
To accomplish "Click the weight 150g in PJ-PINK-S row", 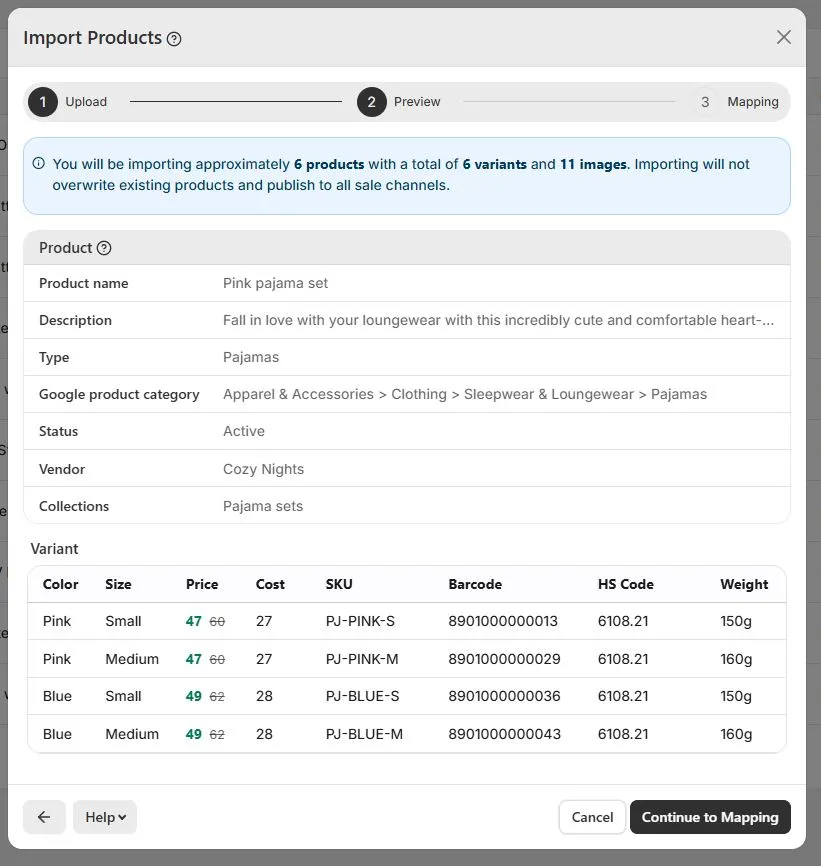I will point(735,621).
